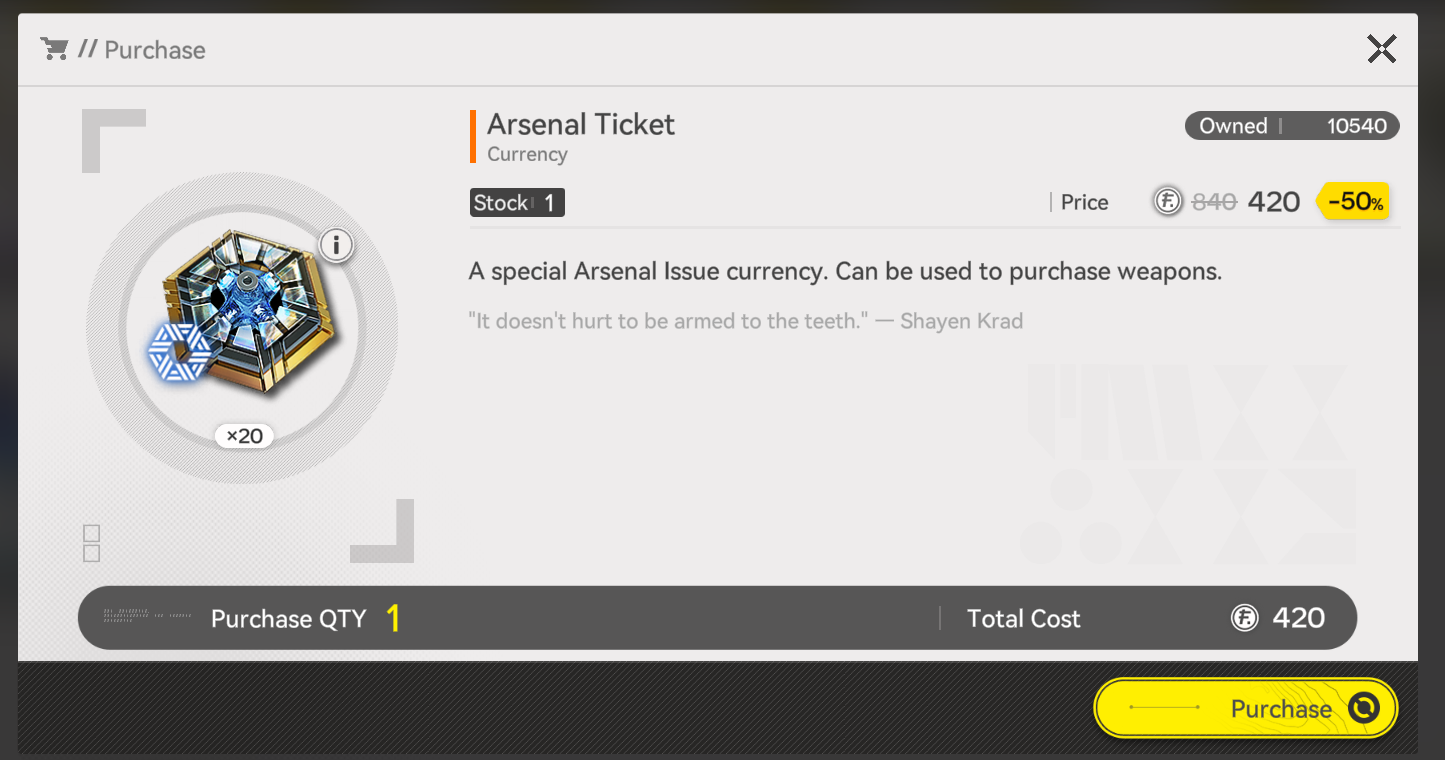Image resolution: width=1445 pixels, height=760 pixels.
Task: Click the Purchase QTY label
Action: click(288, 619)
